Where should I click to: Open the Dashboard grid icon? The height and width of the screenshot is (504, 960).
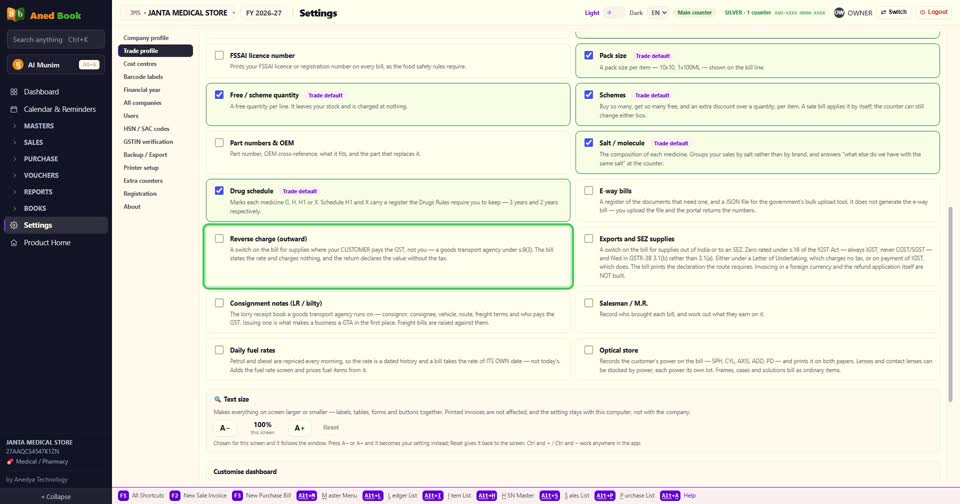click(x=13, y=92)
